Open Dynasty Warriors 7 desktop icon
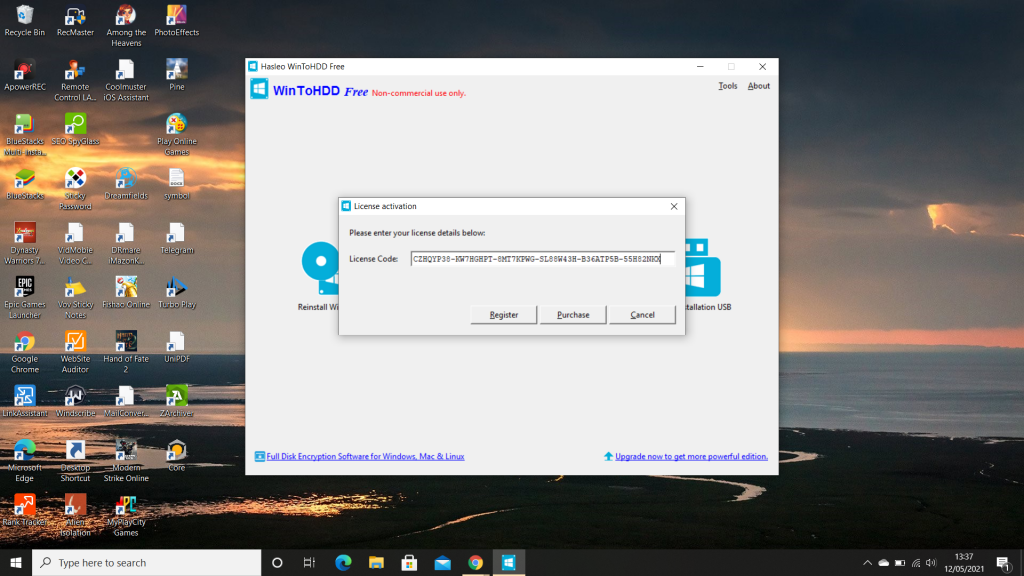The image size is (1024, 576). pyautogui.click(x=25, y=244)
